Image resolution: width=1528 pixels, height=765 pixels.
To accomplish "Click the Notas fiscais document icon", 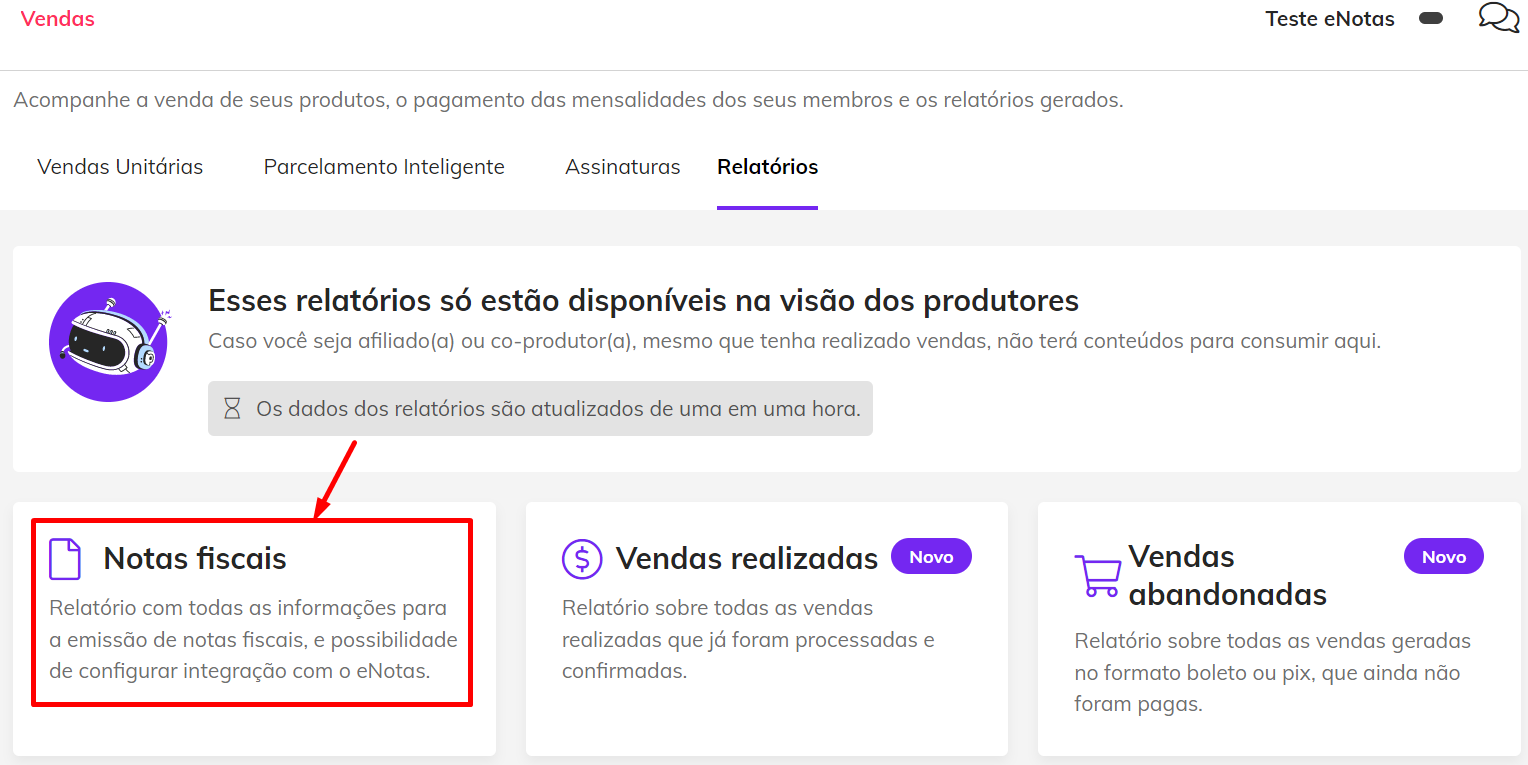I will tap(65, 559).
